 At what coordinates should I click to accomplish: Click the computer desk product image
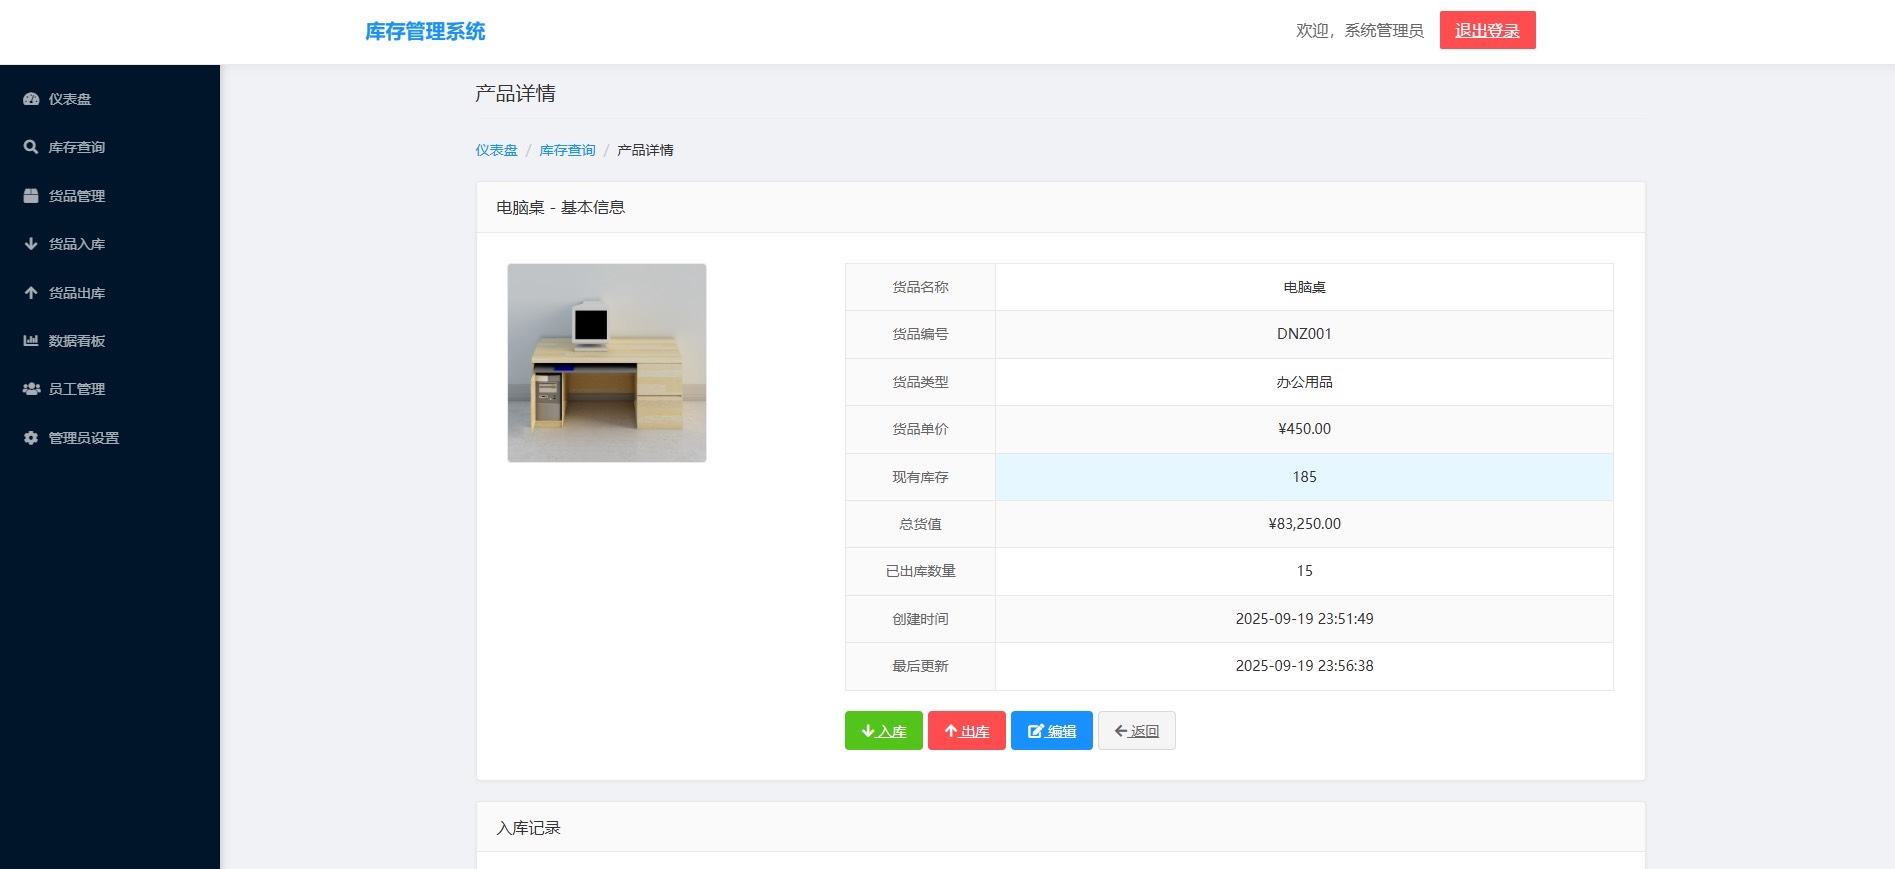[607, 363]
